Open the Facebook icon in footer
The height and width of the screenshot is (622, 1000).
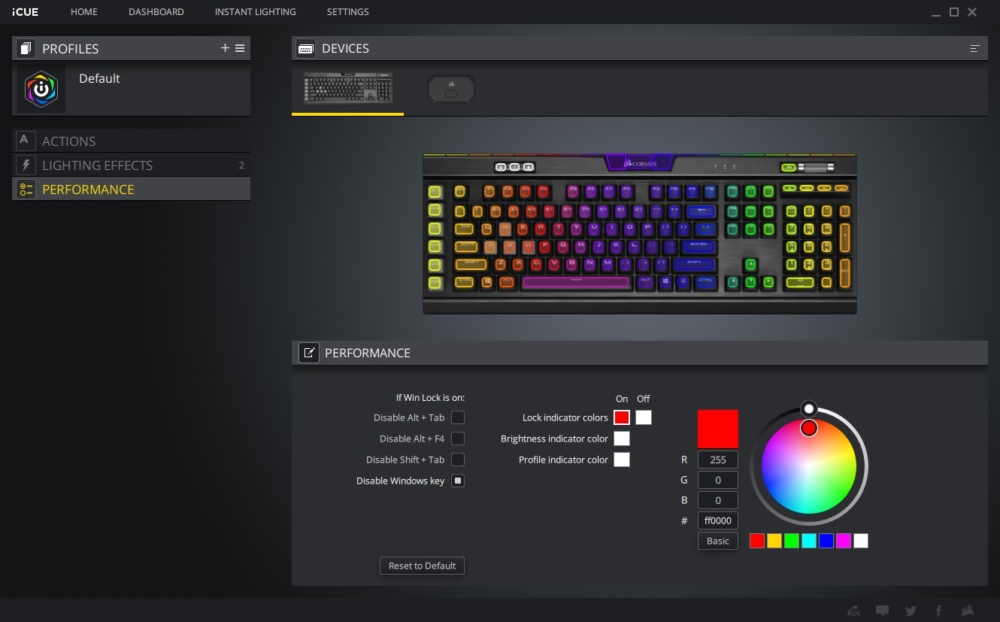click(x=939, y=611)
